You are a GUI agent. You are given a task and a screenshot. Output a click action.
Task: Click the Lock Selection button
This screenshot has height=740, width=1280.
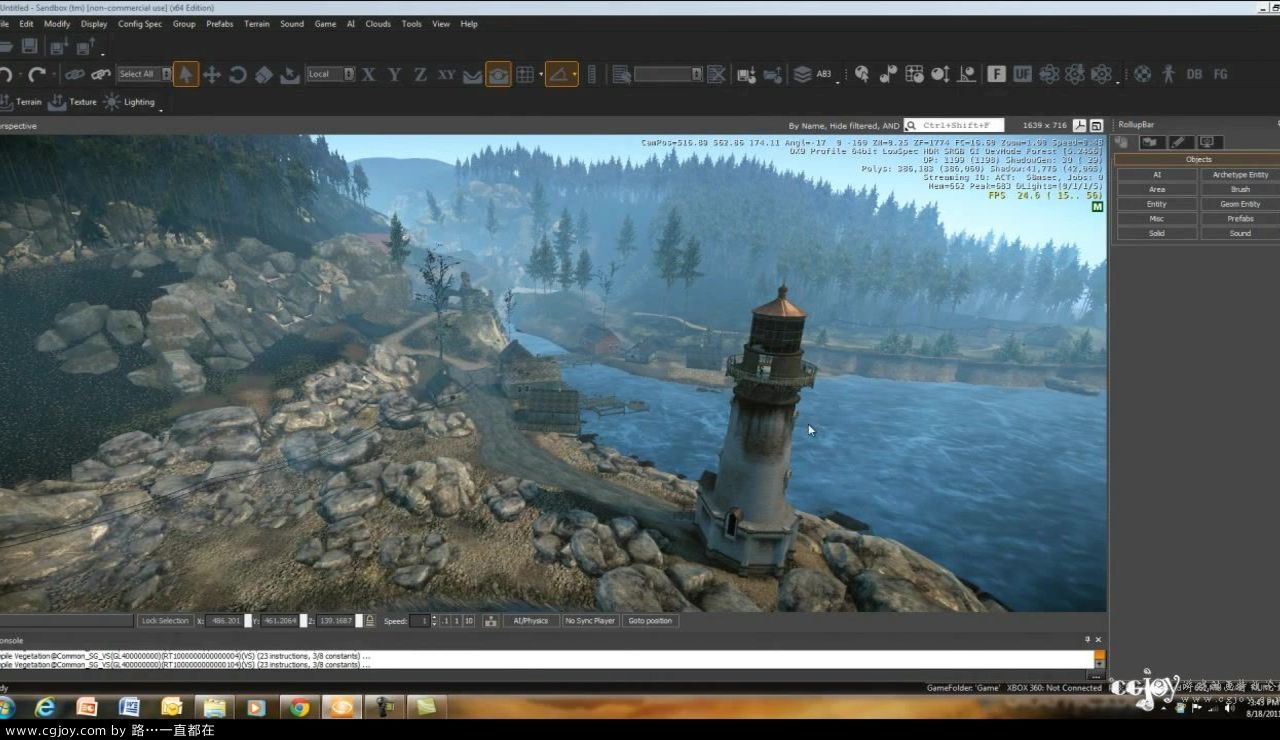166,621
